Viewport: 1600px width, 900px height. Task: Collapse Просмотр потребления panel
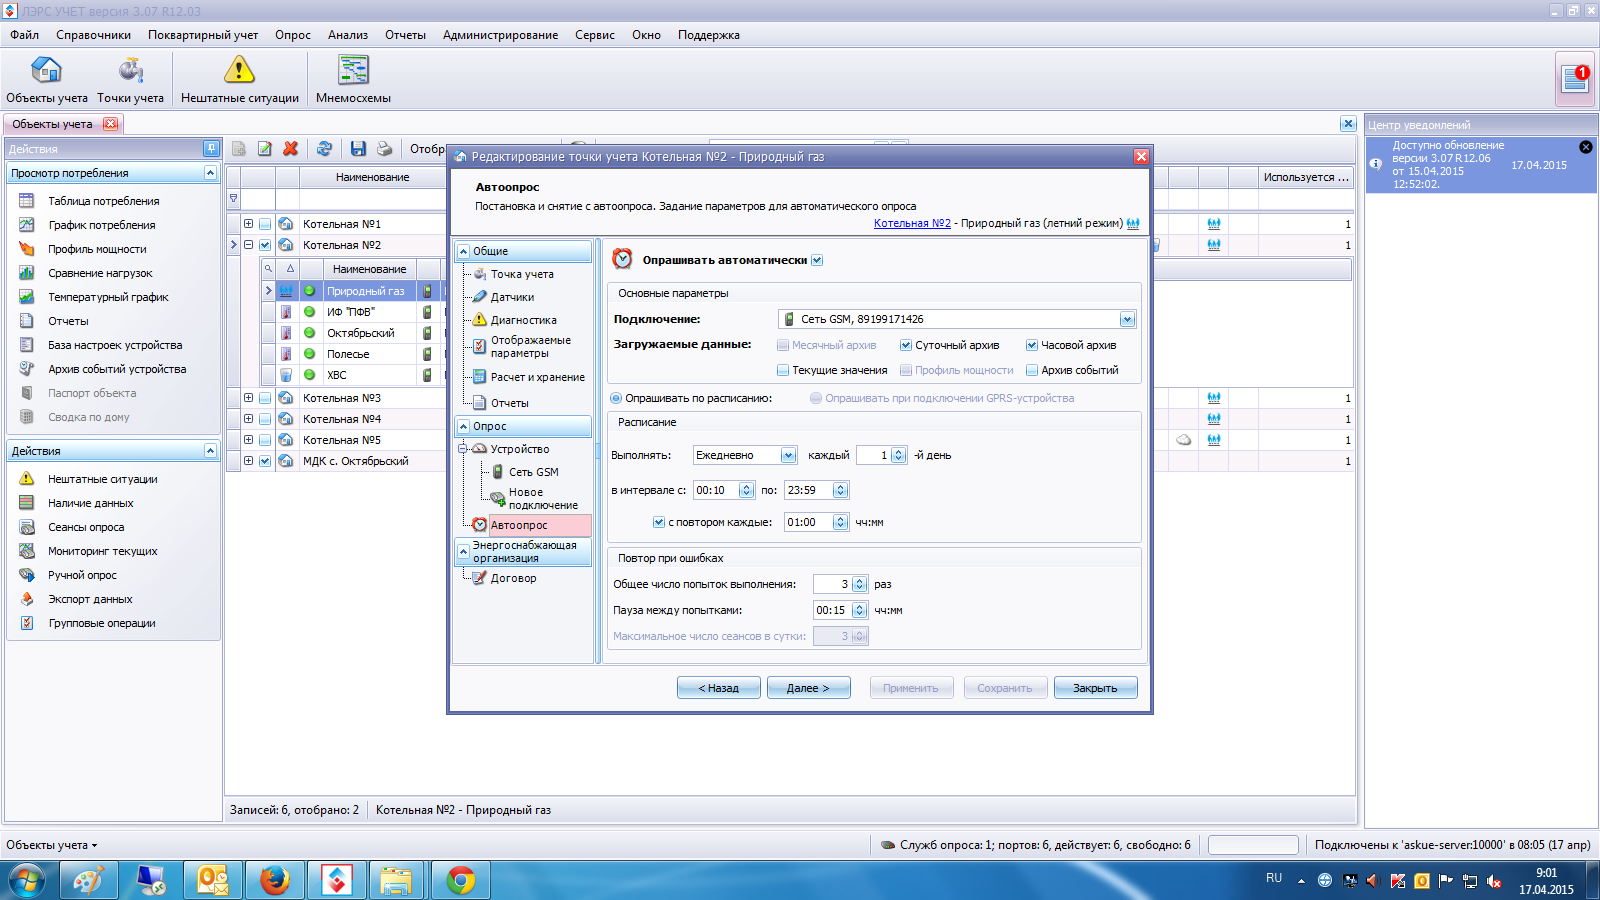(210, 173)
